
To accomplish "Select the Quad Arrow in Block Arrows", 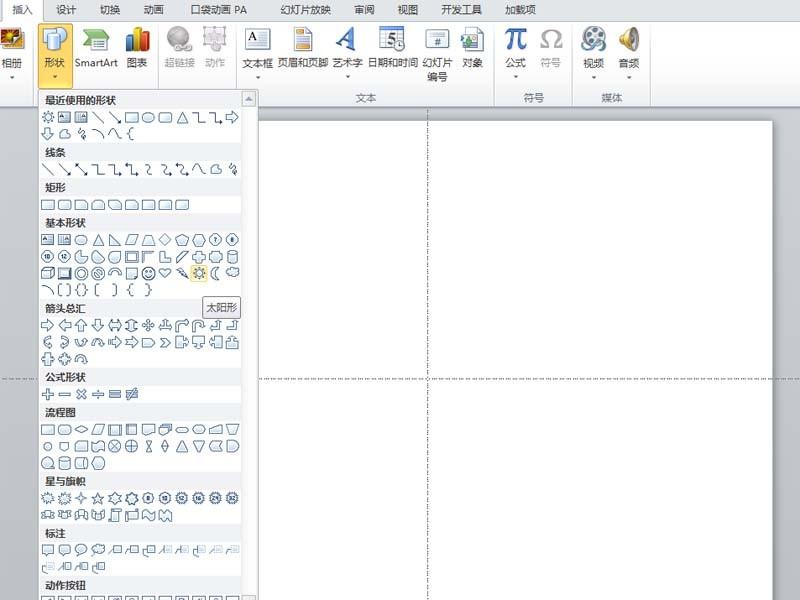I will point(148,326).
